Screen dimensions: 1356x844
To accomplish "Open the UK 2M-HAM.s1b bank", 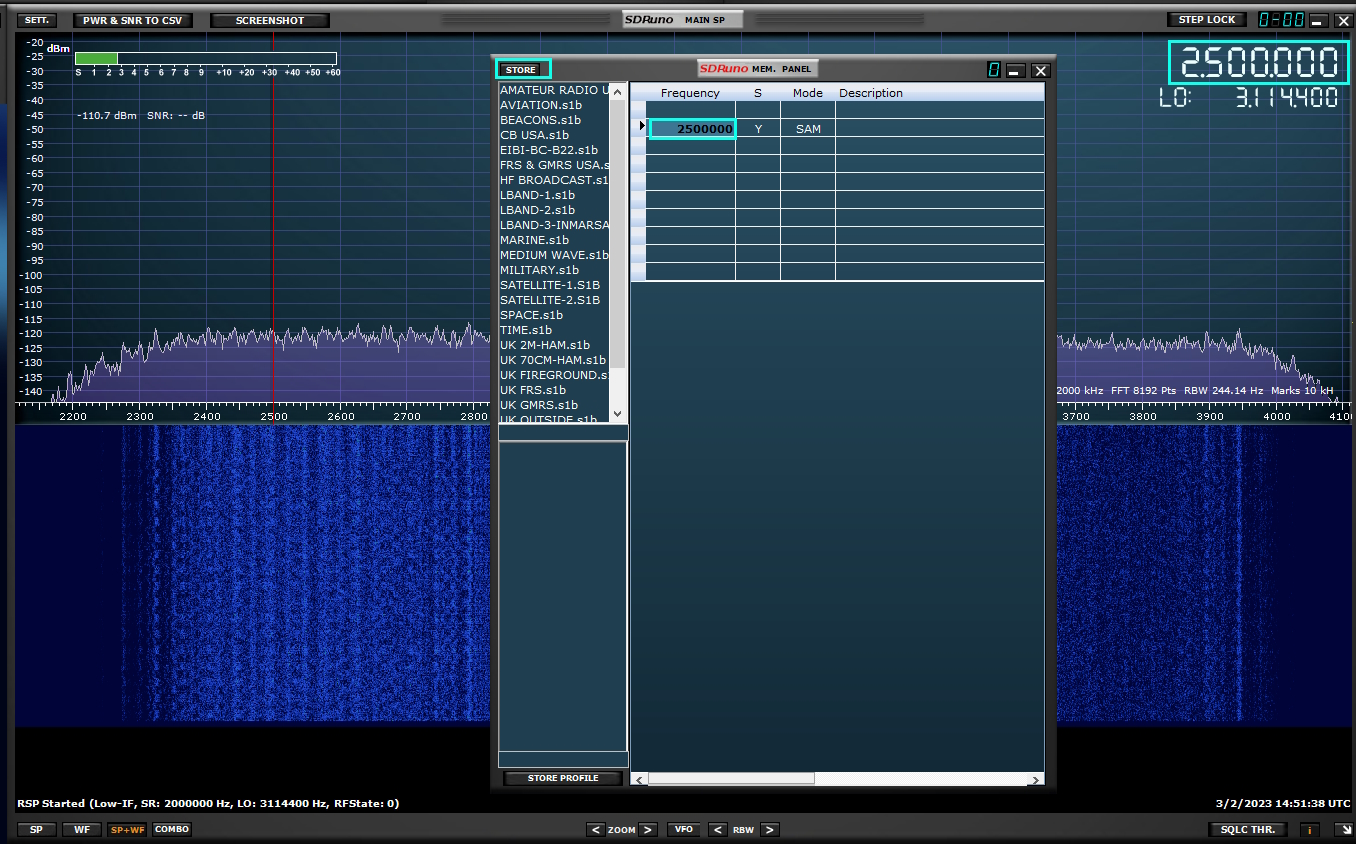I will (x=545, y=345).
